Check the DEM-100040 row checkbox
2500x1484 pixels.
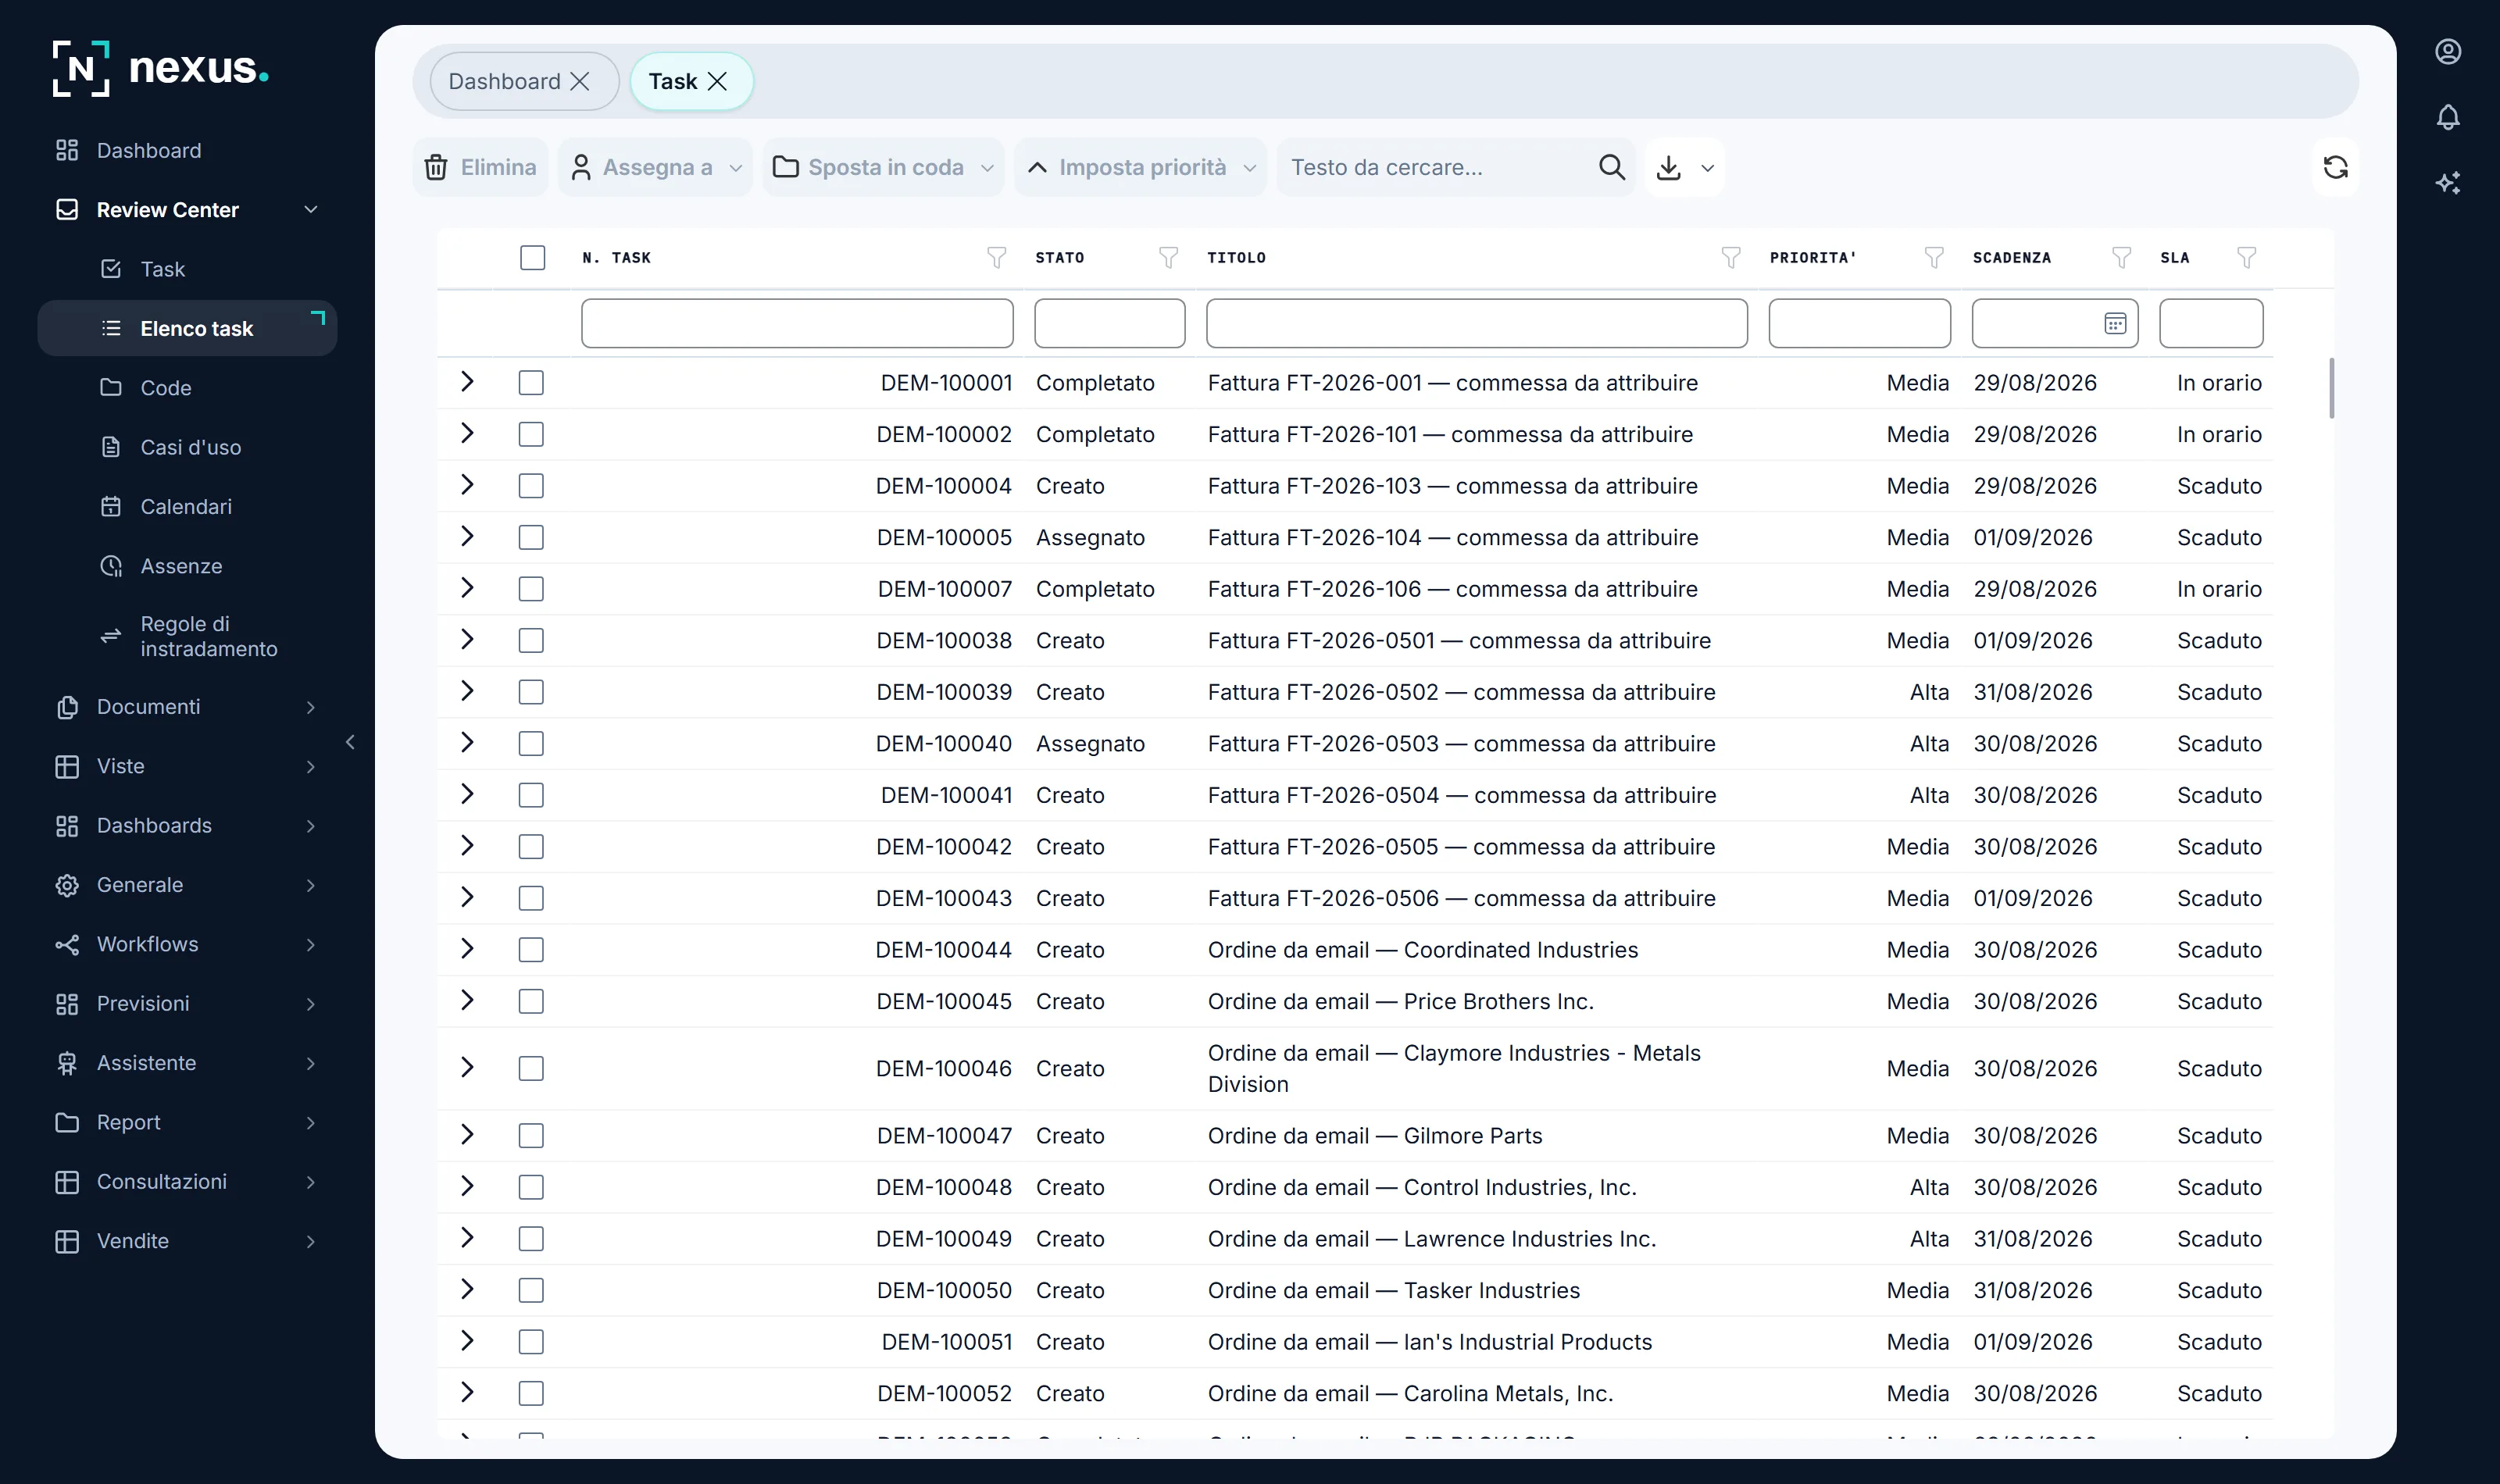pos(531,744)
